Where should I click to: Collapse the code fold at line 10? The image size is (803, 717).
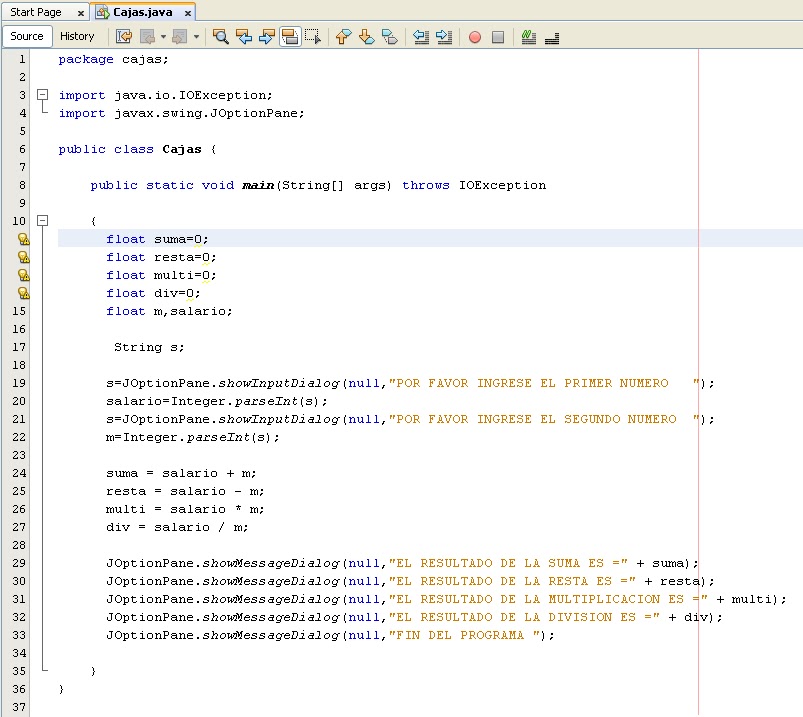tap(40, 220)
